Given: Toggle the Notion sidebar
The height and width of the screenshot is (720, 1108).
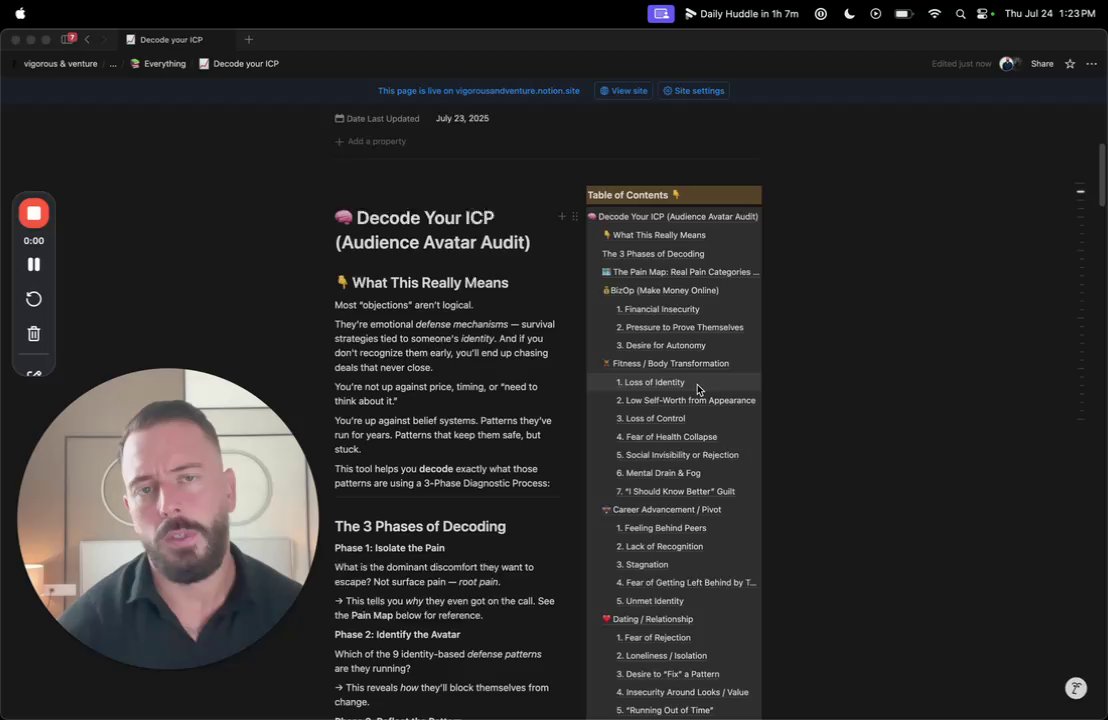Looking at the screenshot, I should click(x=68, y=40).
